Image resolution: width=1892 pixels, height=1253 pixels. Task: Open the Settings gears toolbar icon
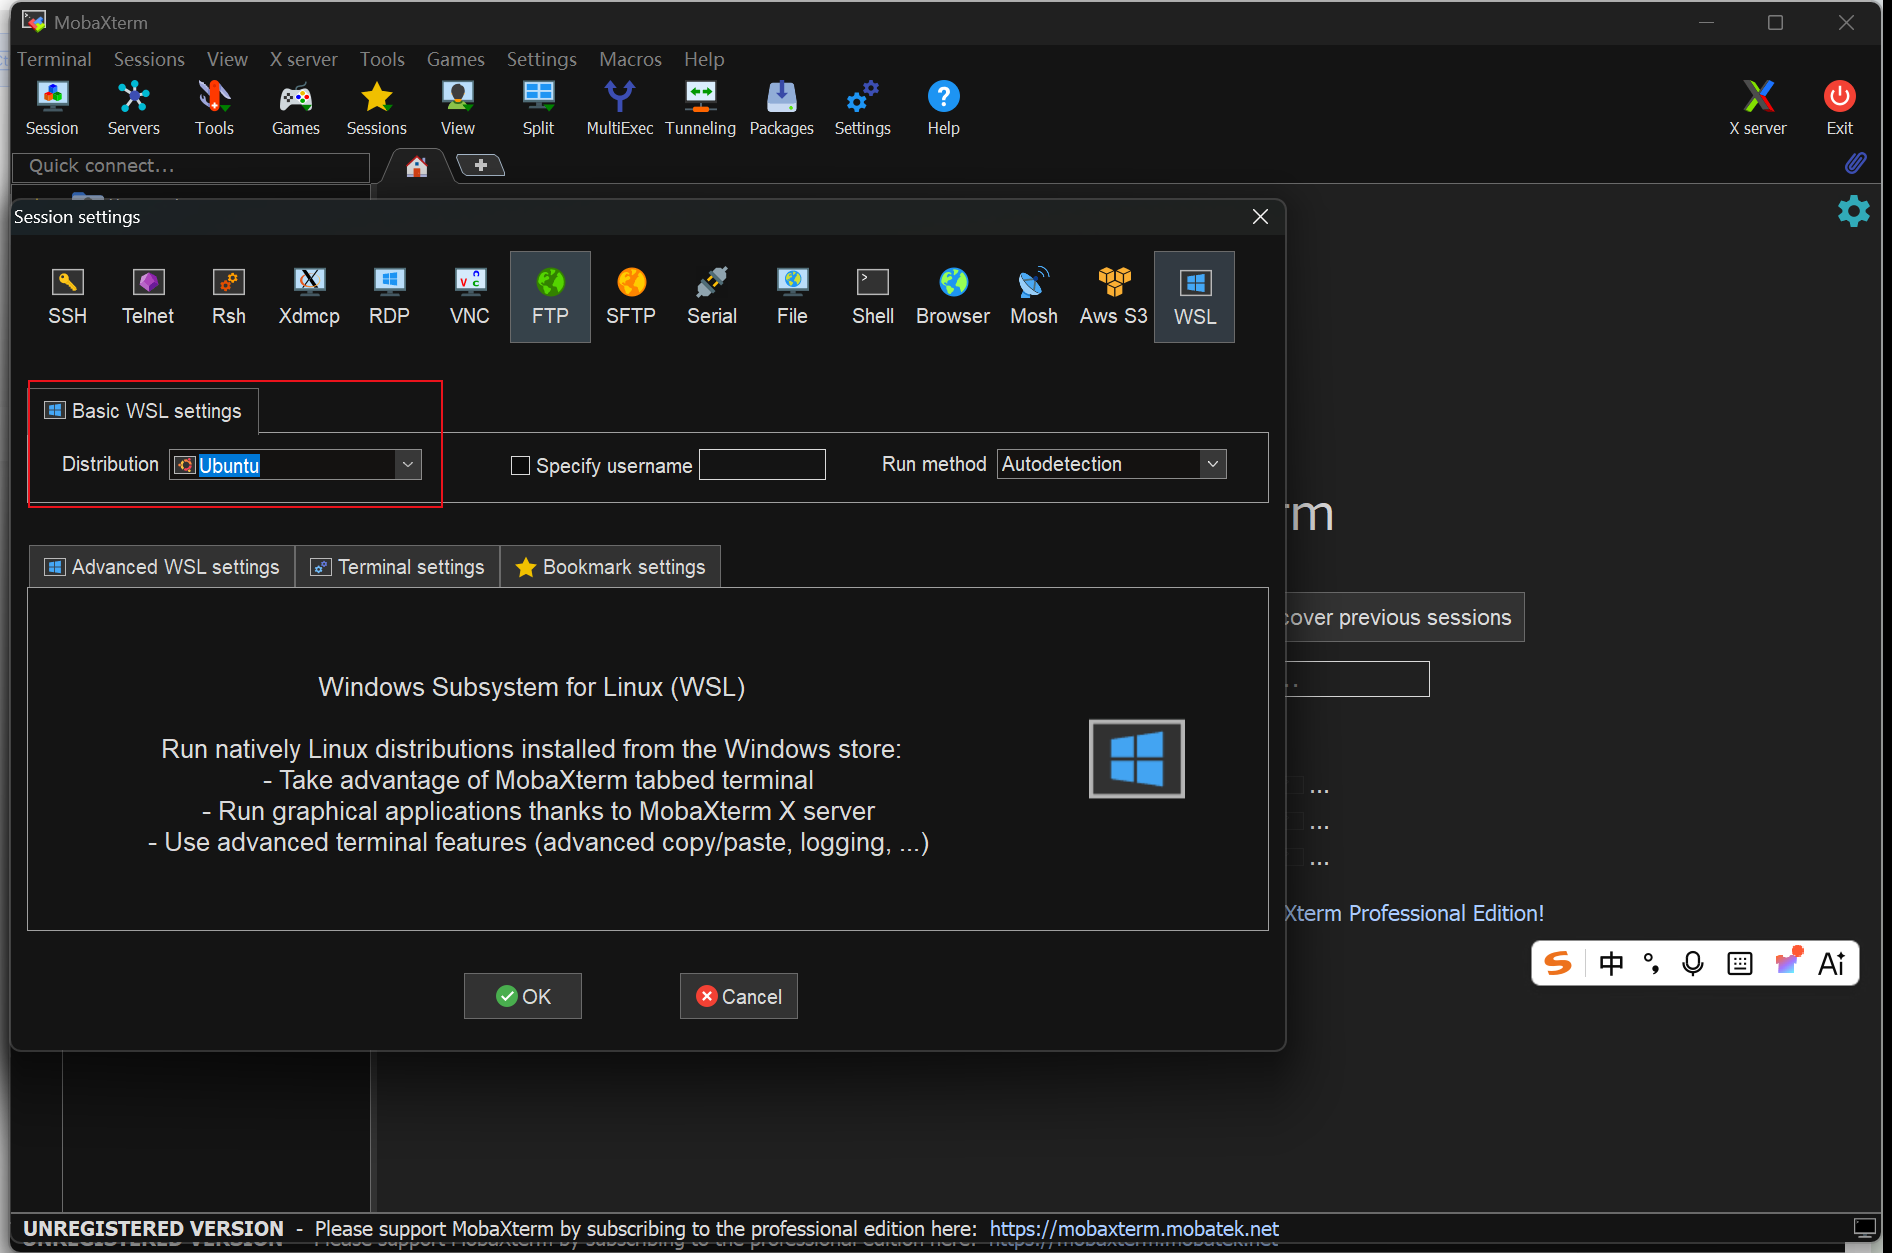[862, 108]
